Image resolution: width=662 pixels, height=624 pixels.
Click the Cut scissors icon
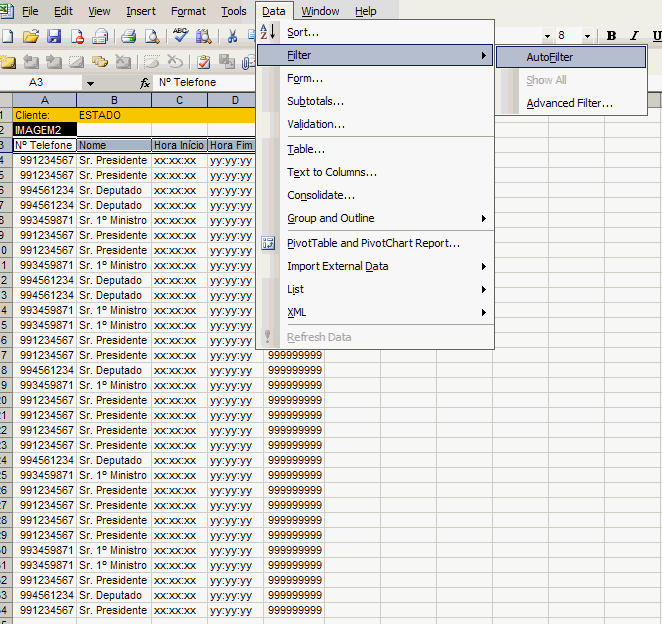(x=232, y=37)
